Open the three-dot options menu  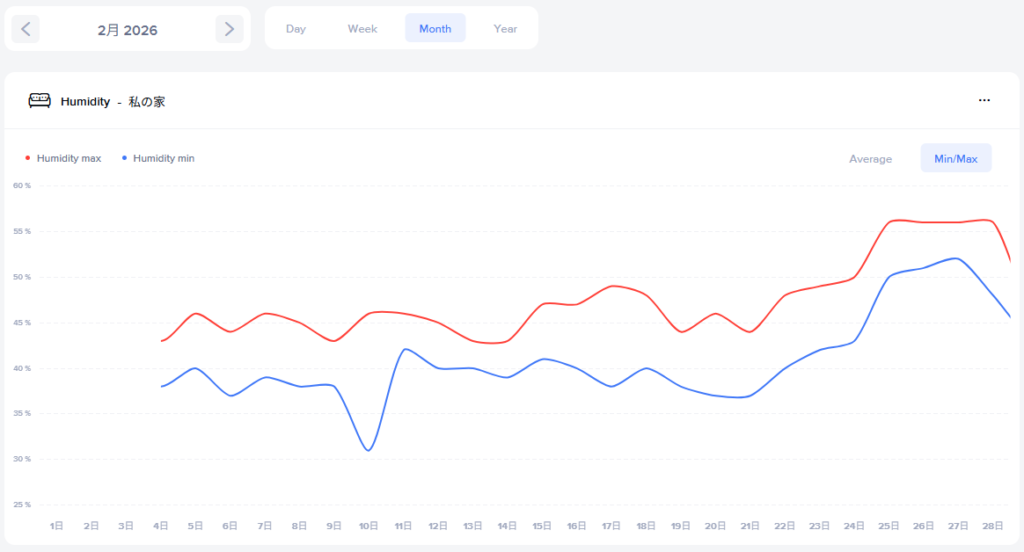point(984,101)
